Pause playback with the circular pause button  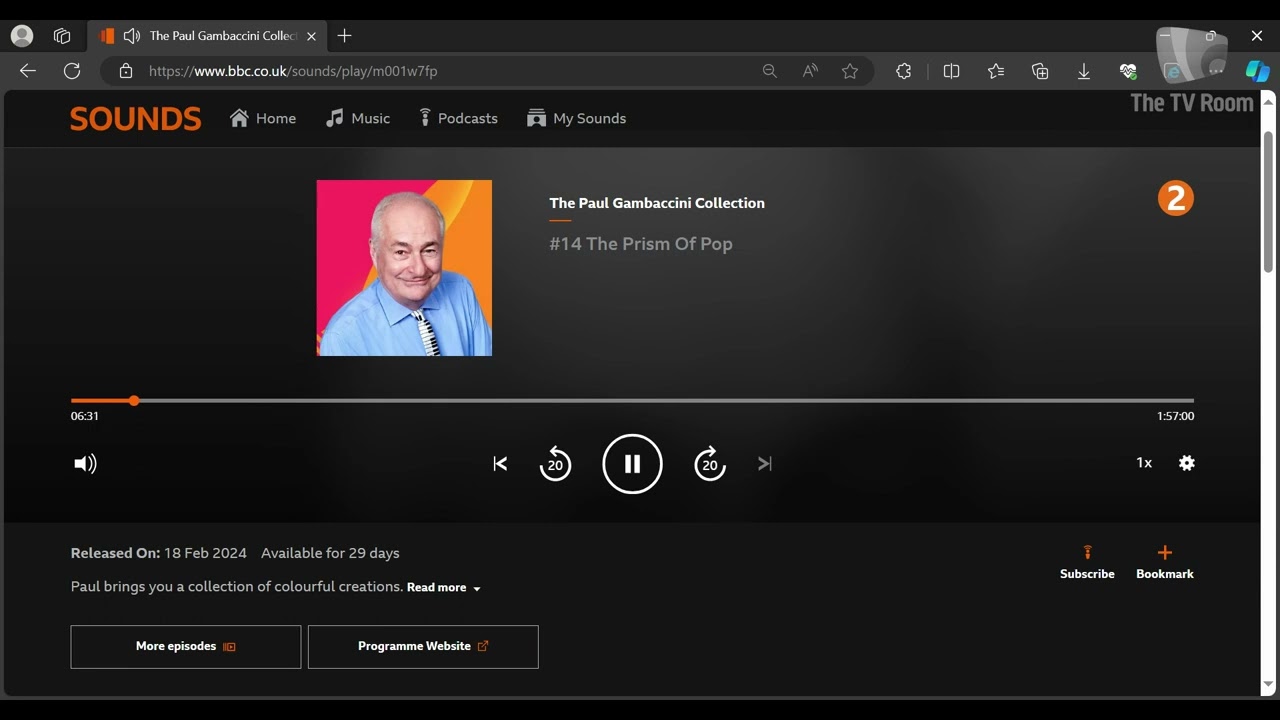click(632, 463)
